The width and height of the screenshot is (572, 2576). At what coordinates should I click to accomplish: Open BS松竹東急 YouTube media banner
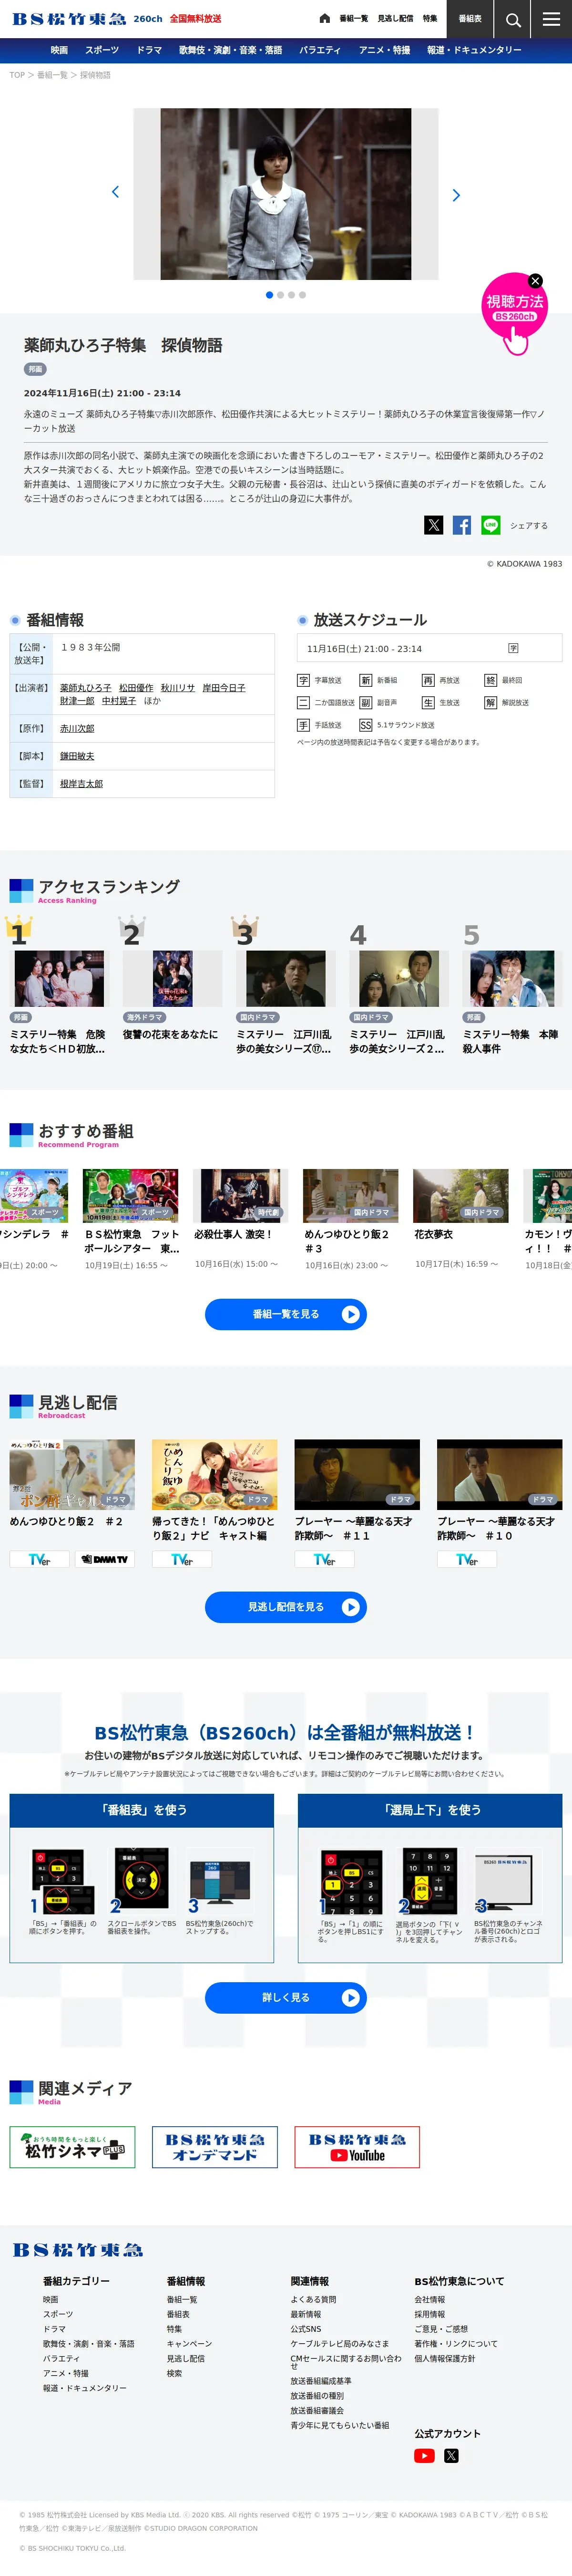click(x=357, y=2147)
